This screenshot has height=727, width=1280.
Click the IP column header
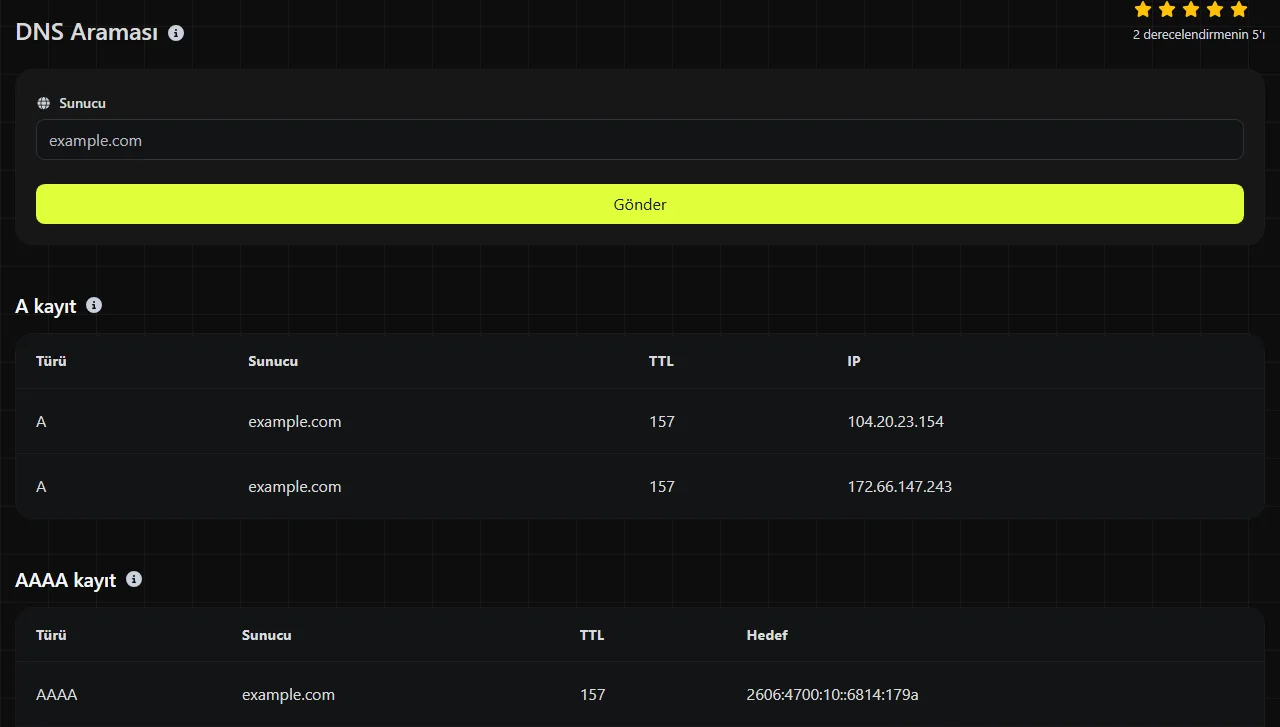(x=854, y=361)
